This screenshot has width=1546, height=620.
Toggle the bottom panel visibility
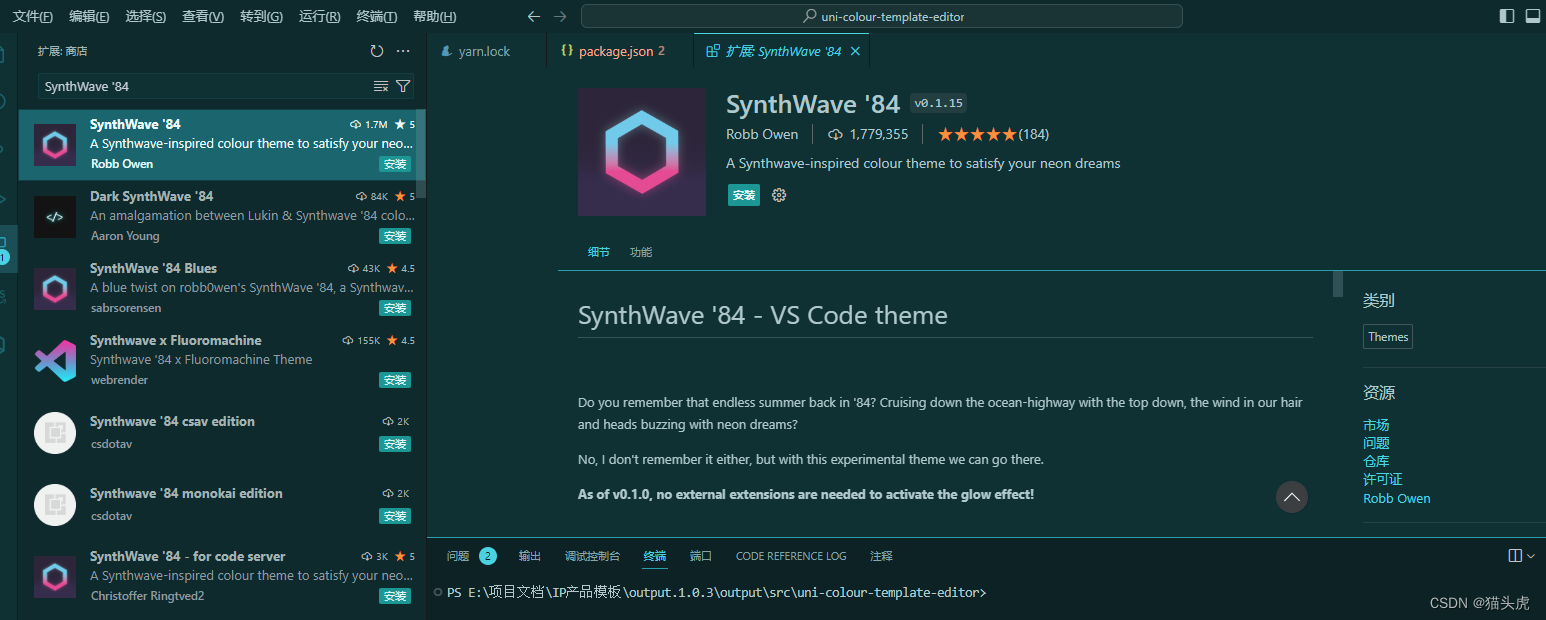1535,15
